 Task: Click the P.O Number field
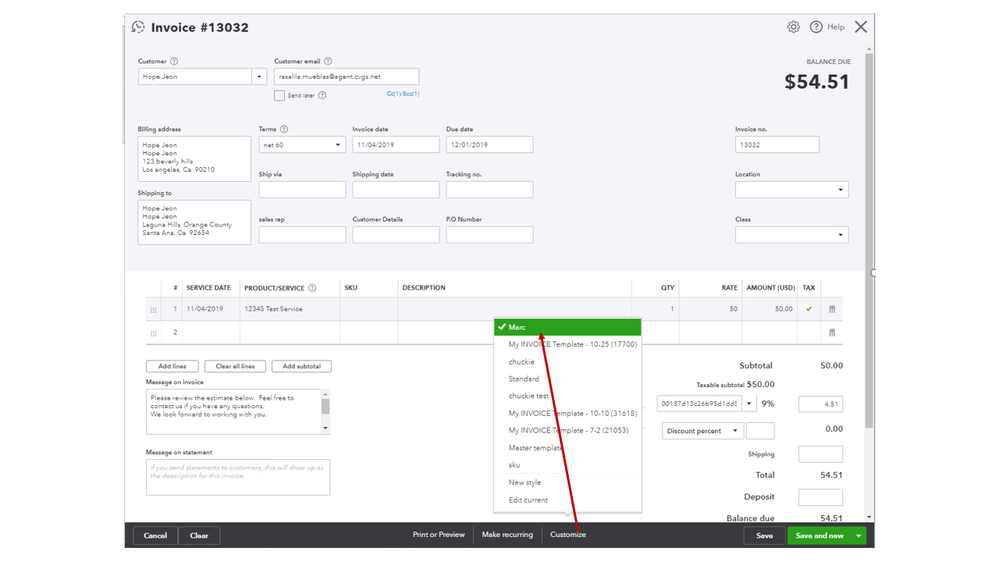click(489, 235)
